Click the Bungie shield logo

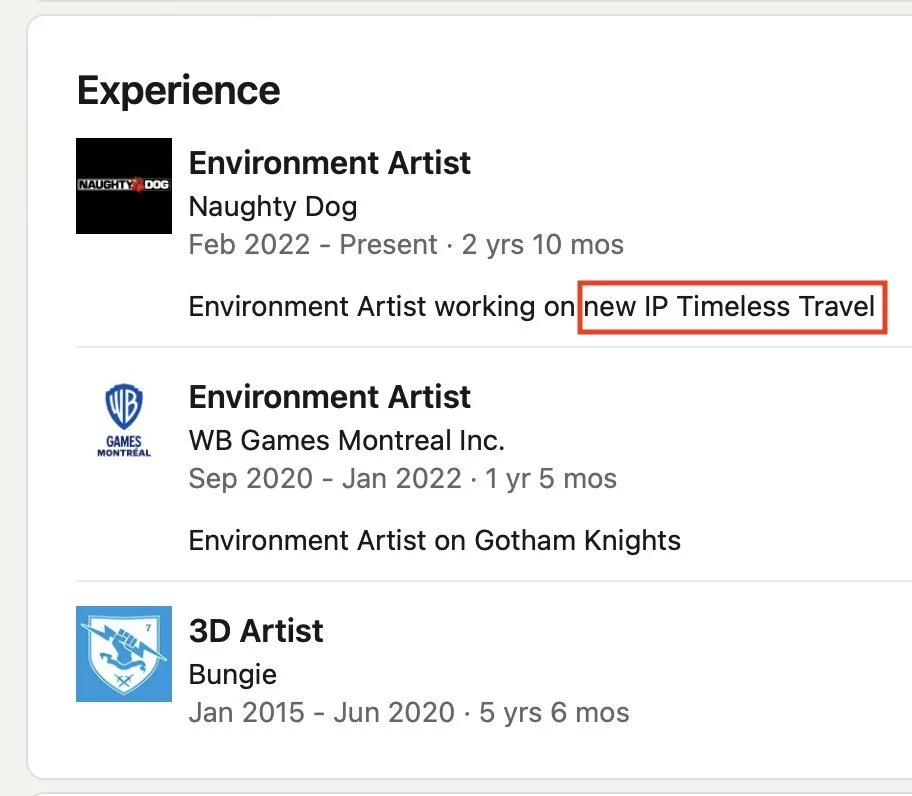[x=124, y=653]
